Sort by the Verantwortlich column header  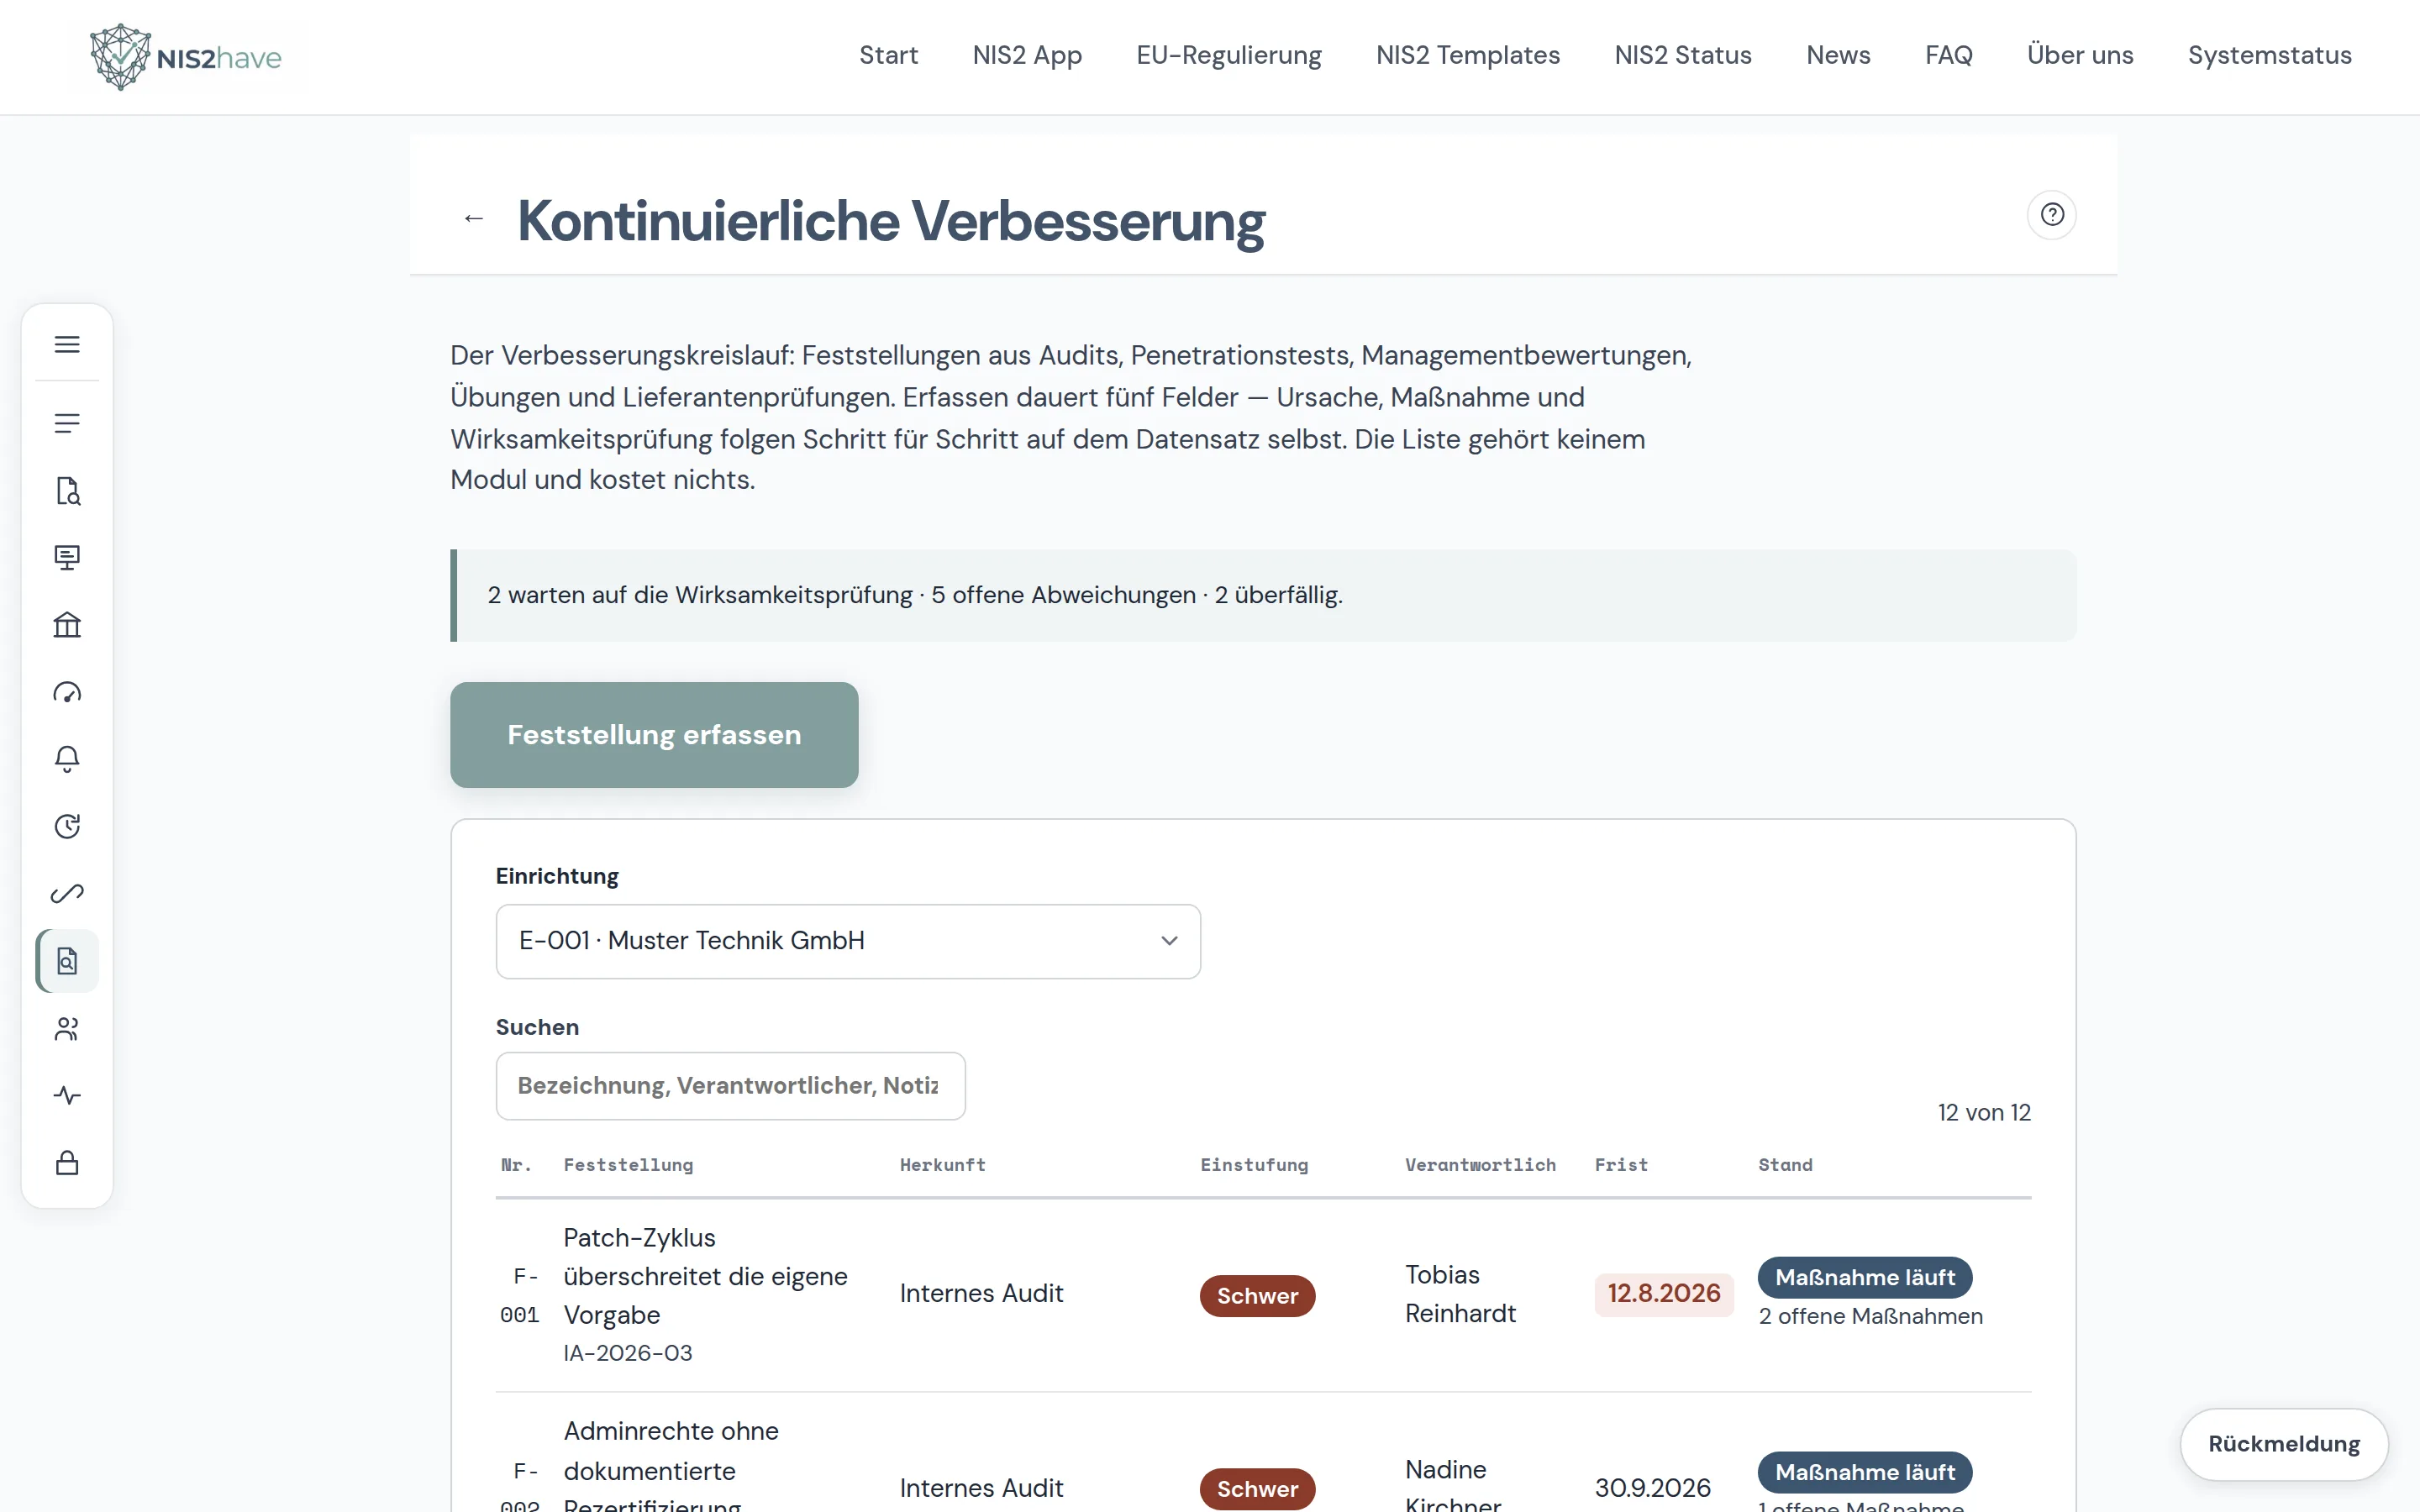tap(1480, 1165)
